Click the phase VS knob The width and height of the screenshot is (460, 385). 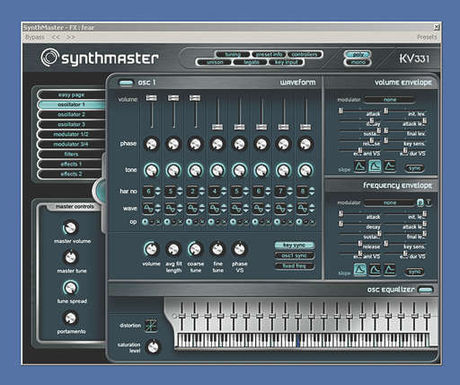239,249
